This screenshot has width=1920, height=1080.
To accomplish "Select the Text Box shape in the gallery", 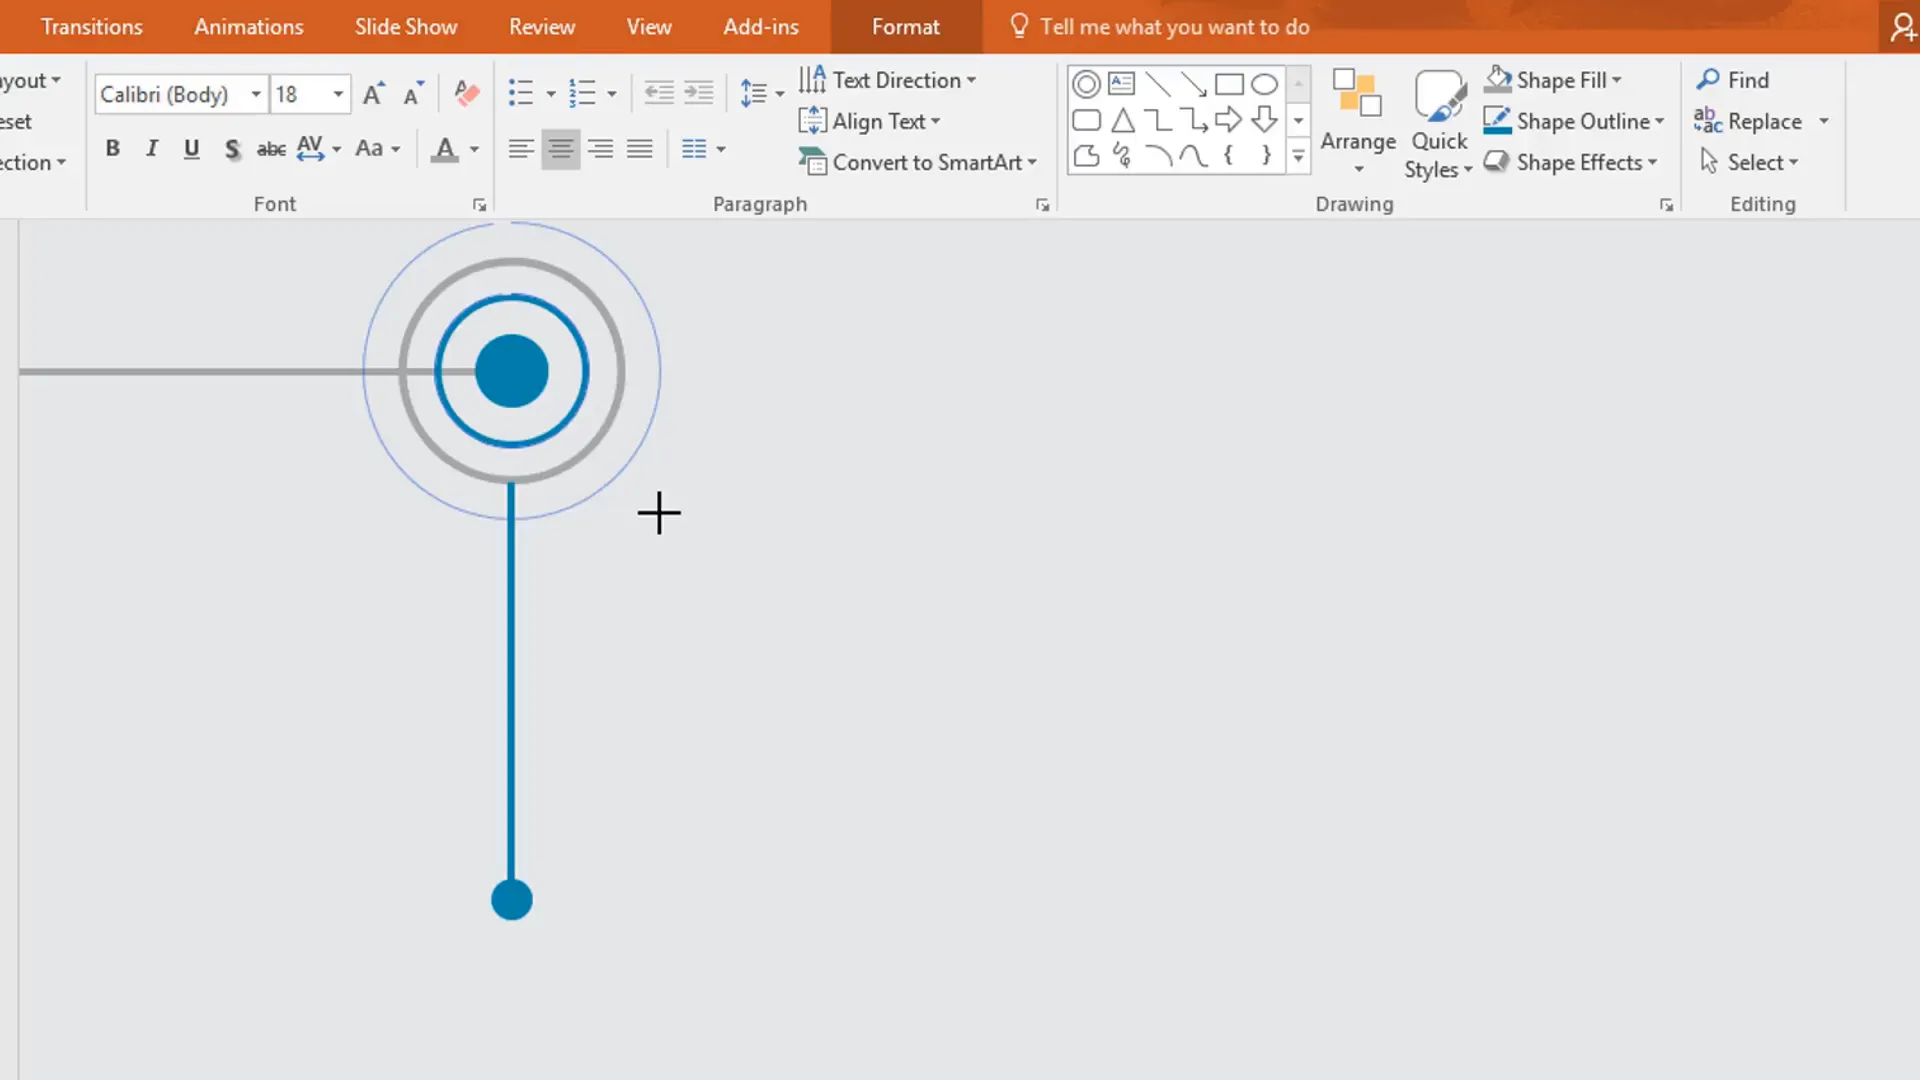I will click(x=1122, y=84).
